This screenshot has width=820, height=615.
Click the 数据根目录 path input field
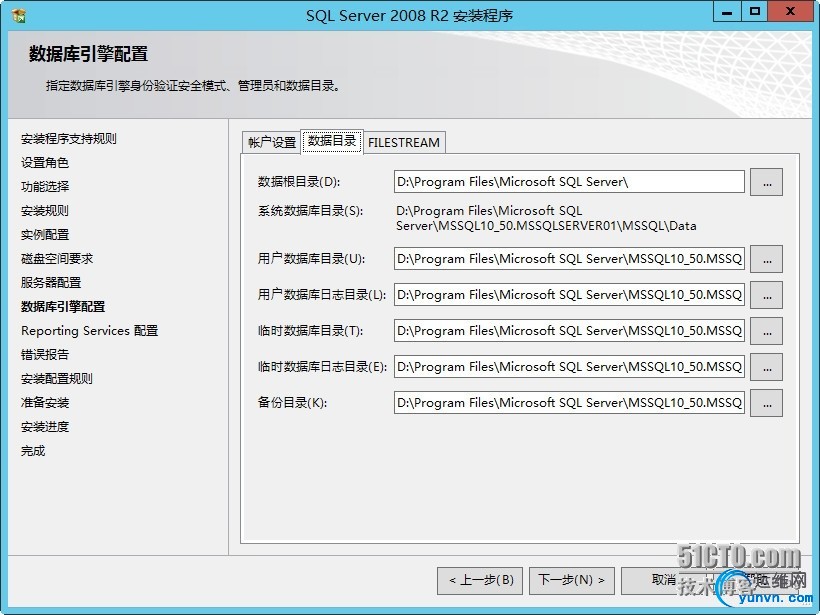pos(569,181)
